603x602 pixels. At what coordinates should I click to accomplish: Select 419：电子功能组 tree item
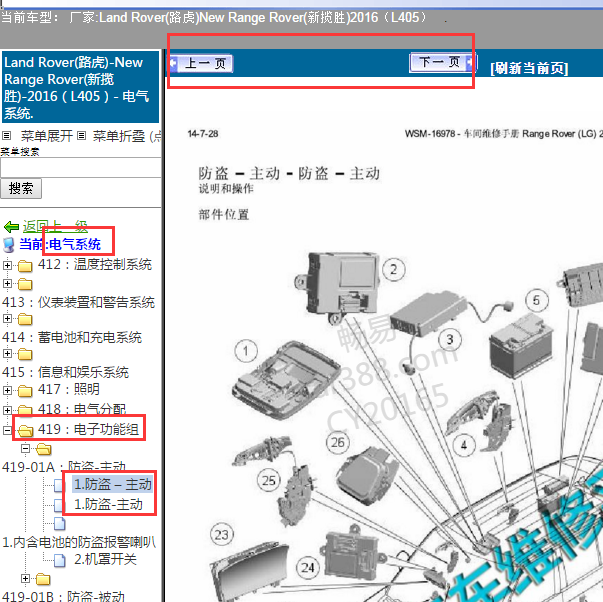click(88, 429)
